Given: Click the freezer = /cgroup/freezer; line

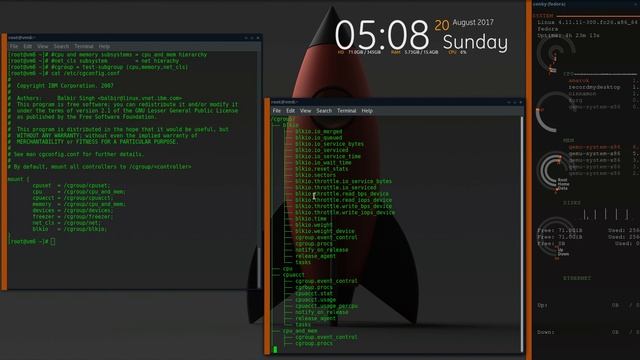Looking at the screenshot, I should click(x=73, y=216).
